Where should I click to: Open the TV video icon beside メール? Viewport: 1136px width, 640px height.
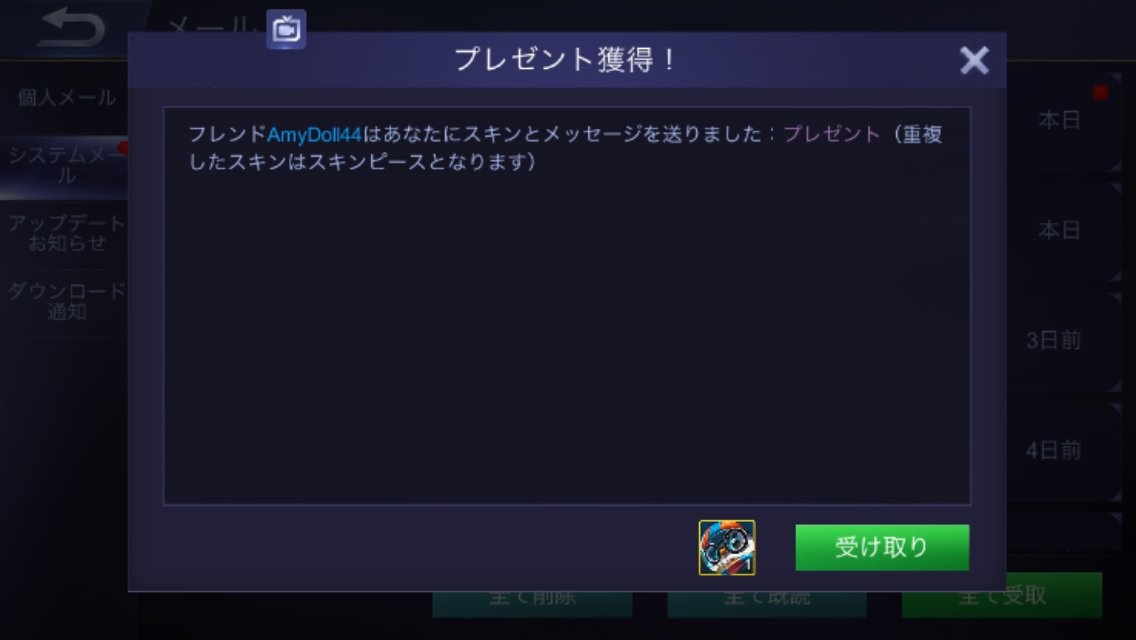pos(286,30)
